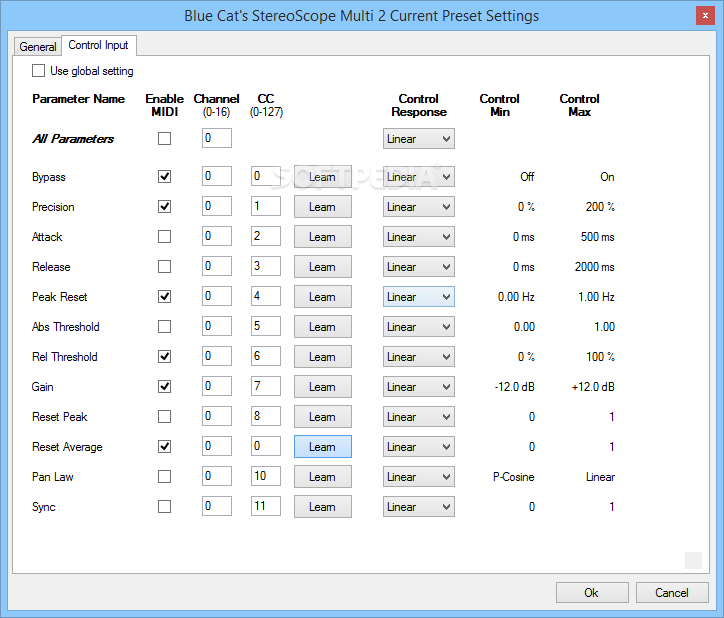Check Enable MIDI for Attack
724x618 pixels.
[164, 236]
